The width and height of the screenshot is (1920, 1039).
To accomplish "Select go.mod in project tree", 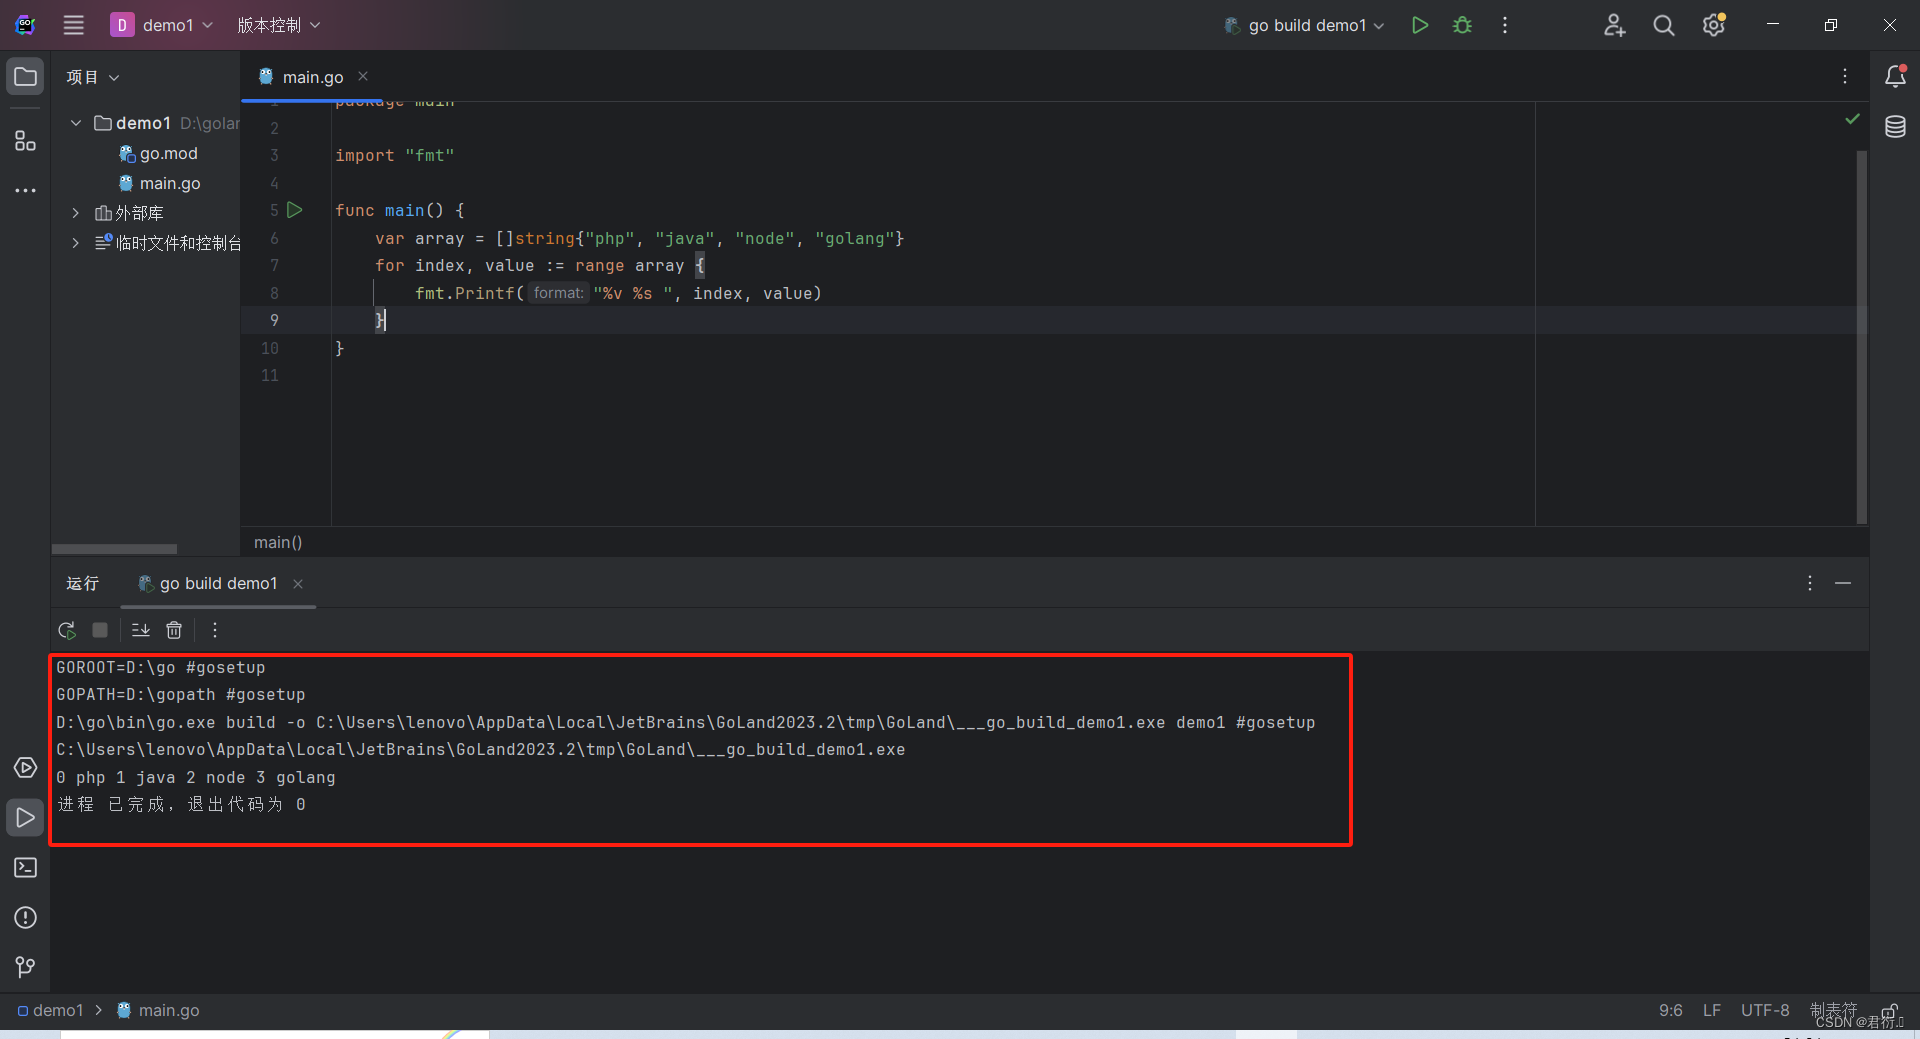I will 168,153.
